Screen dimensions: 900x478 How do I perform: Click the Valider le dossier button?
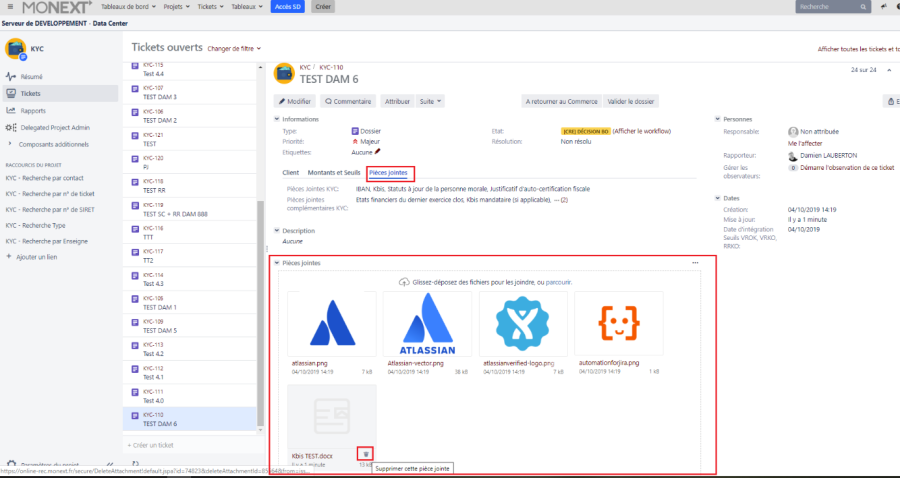point(630,101)
